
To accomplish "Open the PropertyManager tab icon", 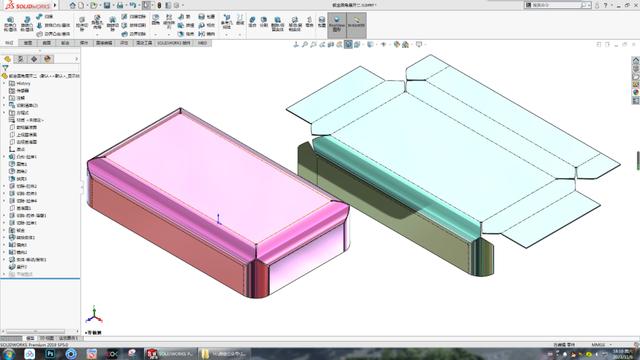I will tap(20, 59).
